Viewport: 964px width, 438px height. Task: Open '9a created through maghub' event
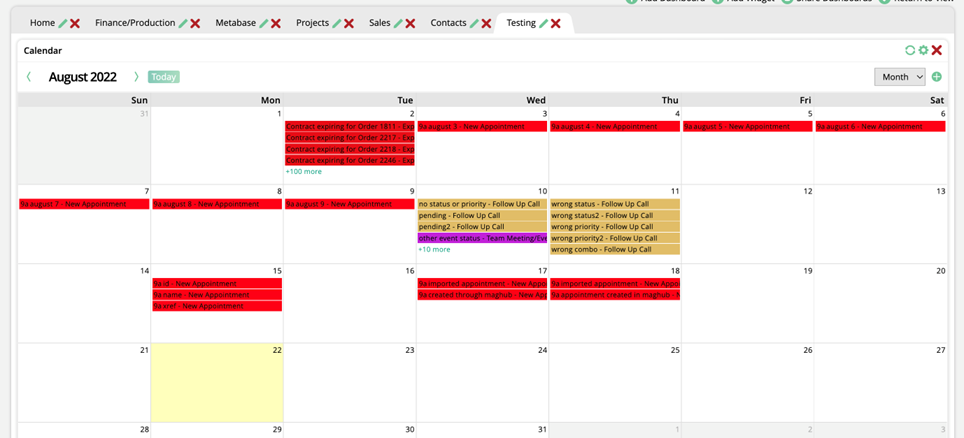[482, 295]
